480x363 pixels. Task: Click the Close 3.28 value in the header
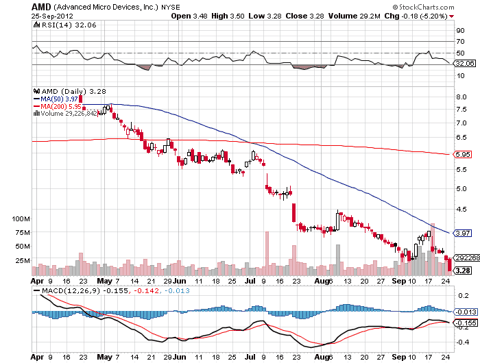(305, 16)
